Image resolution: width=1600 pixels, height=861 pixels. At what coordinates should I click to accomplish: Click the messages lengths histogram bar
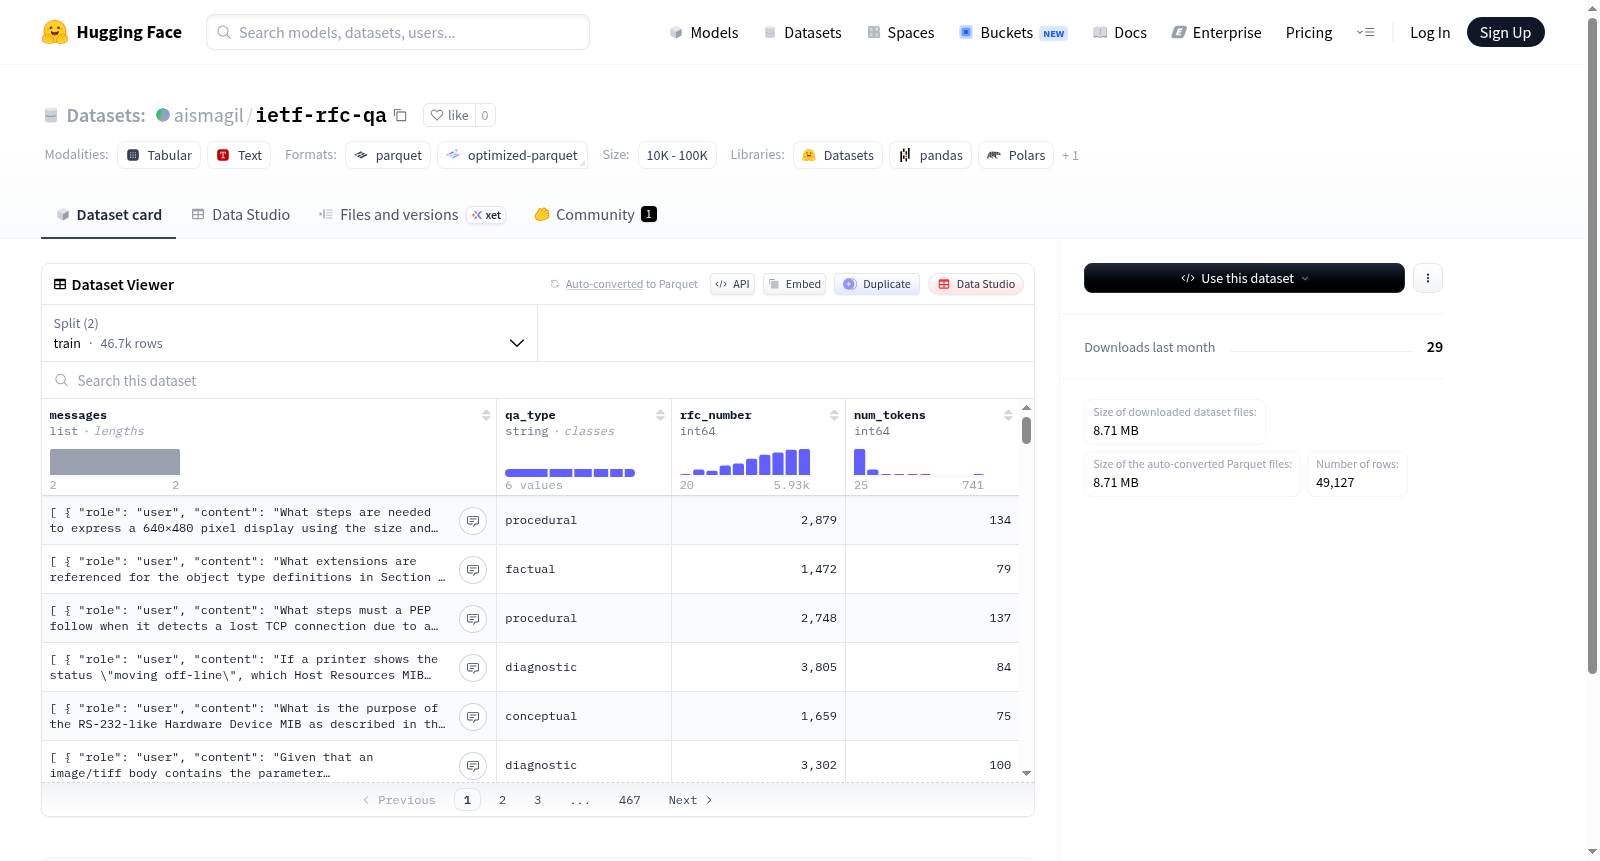click(115, 462)
